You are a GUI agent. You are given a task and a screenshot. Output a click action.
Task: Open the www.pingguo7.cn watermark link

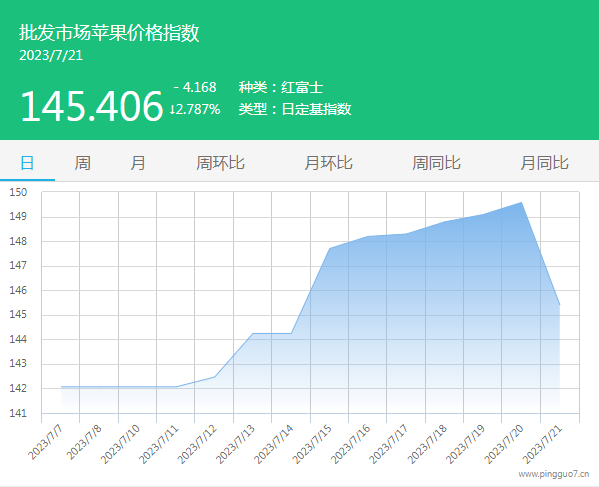pos(554,474)
